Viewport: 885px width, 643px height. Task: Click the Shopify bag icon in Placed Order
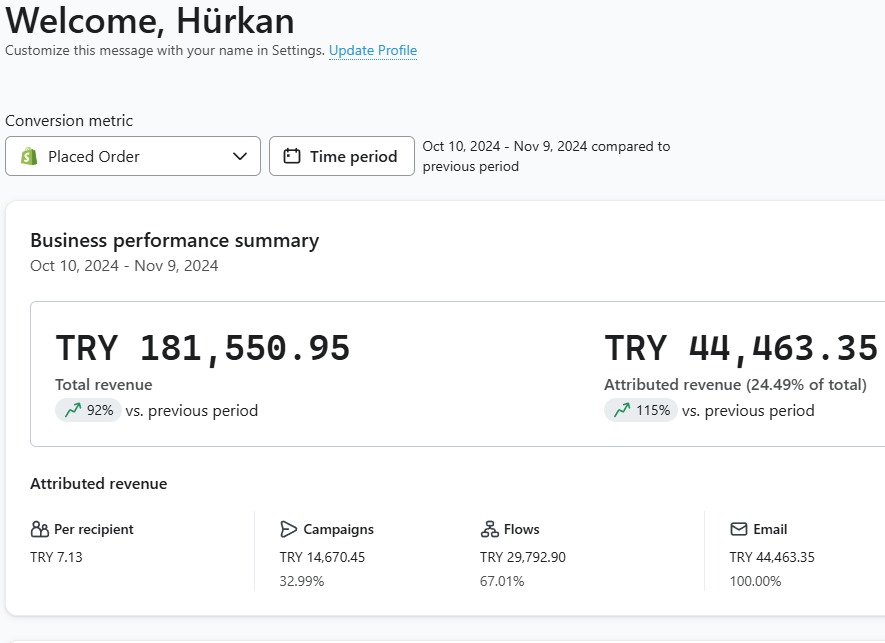[29, 156]
